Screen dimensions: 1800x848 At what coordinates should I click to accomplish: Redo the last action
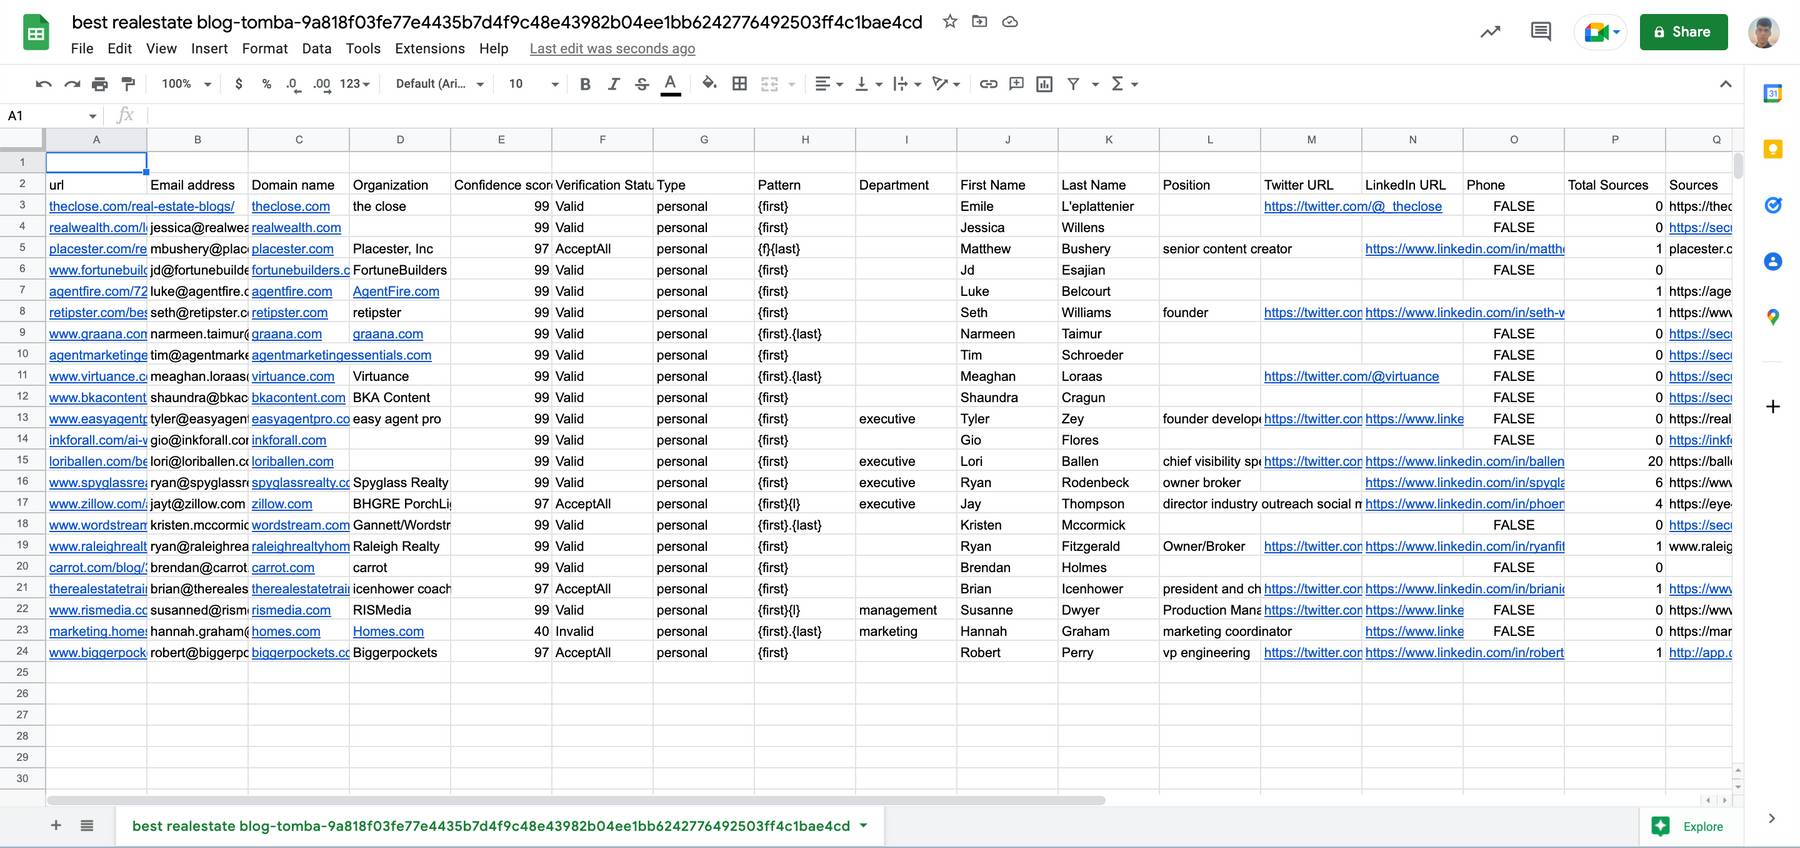[71, 84]
